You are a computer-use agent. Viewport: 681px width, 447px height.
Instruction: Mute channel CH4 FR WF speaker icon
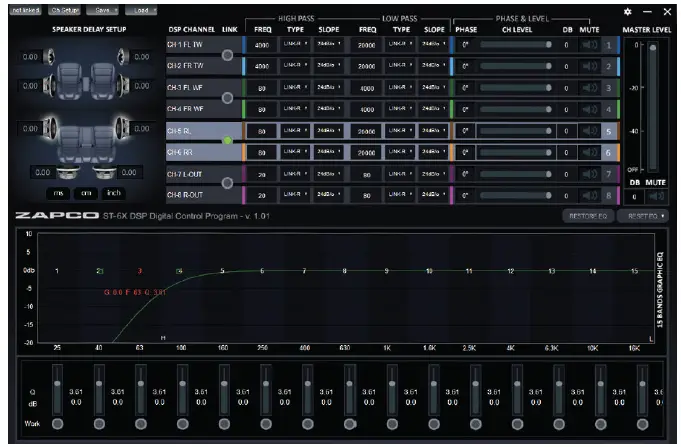point(590,109)
